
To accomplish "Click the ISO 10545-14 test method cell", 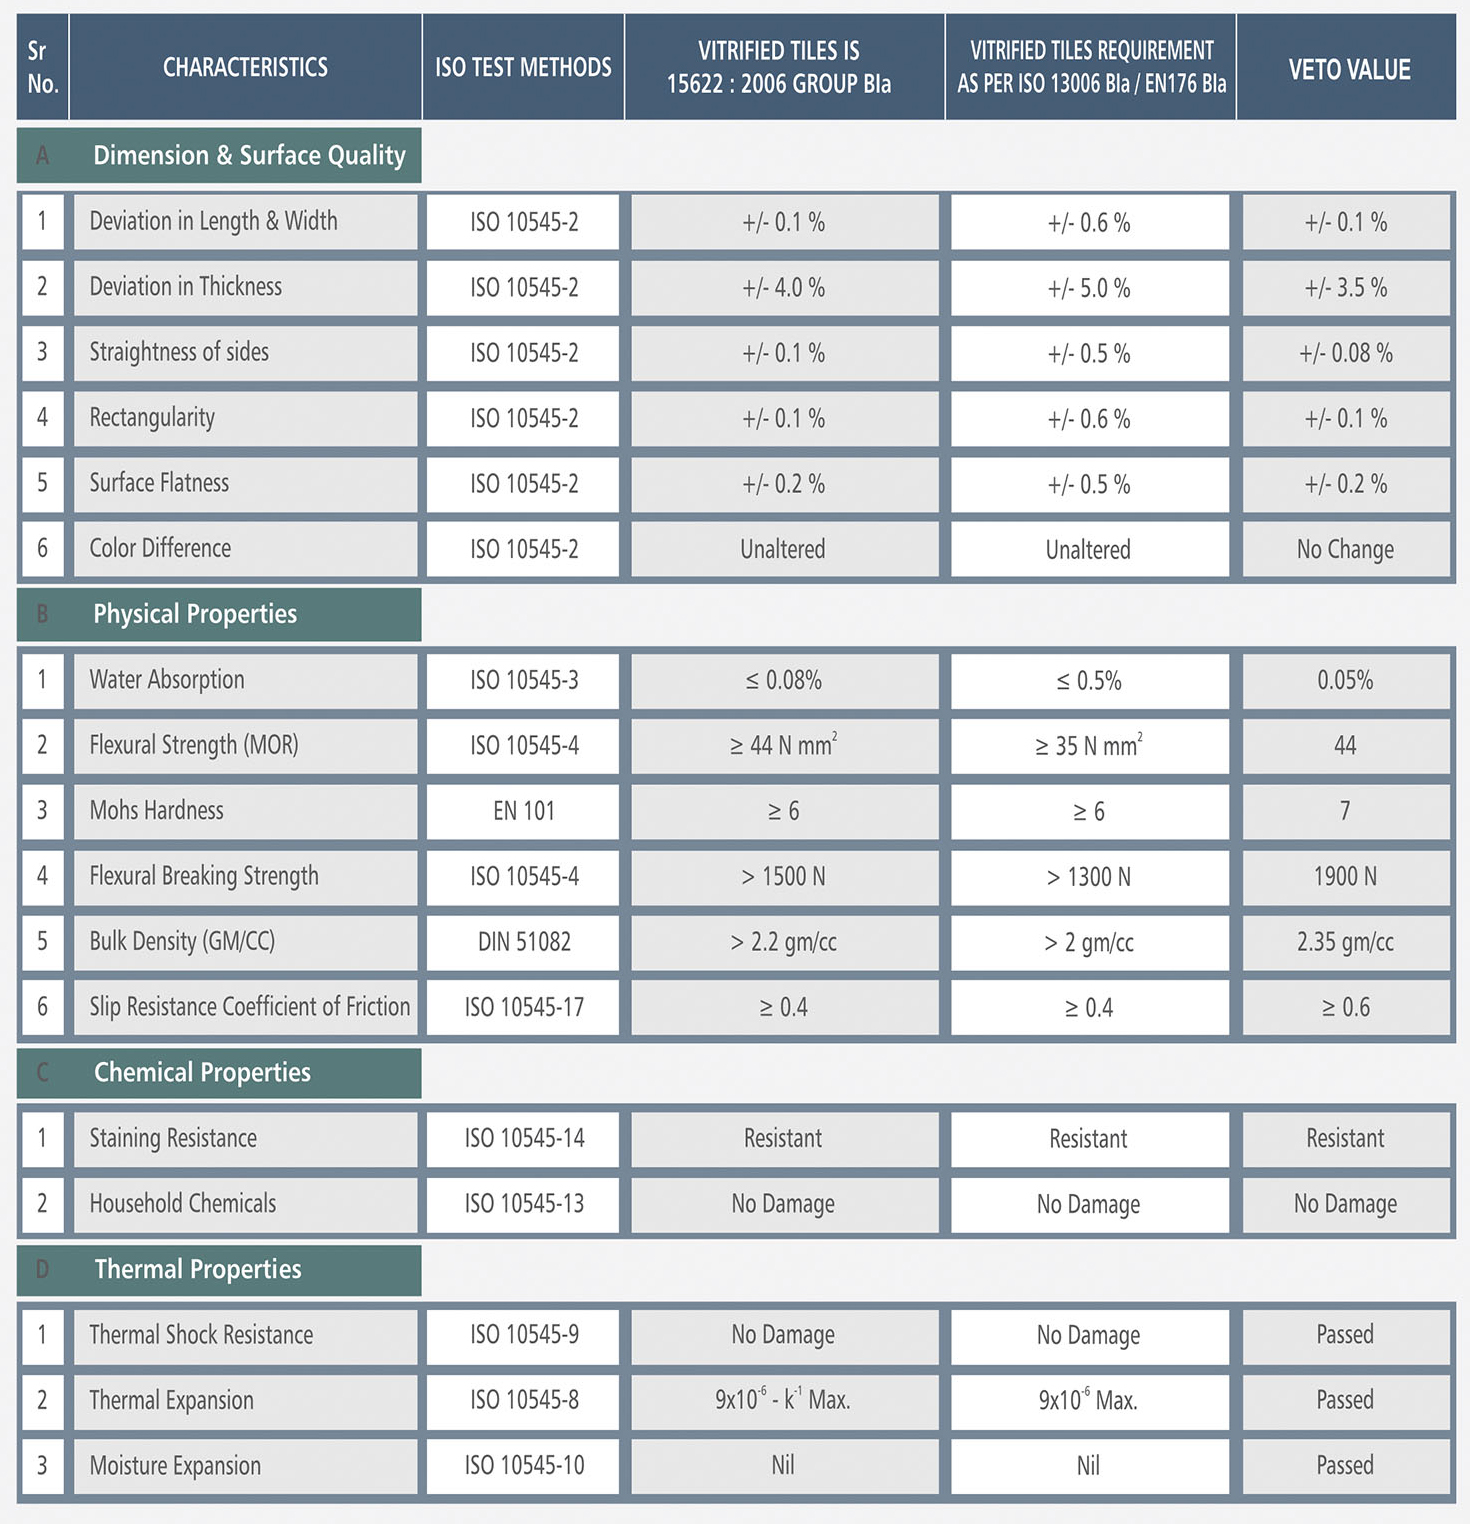I will click(524, 1138).
